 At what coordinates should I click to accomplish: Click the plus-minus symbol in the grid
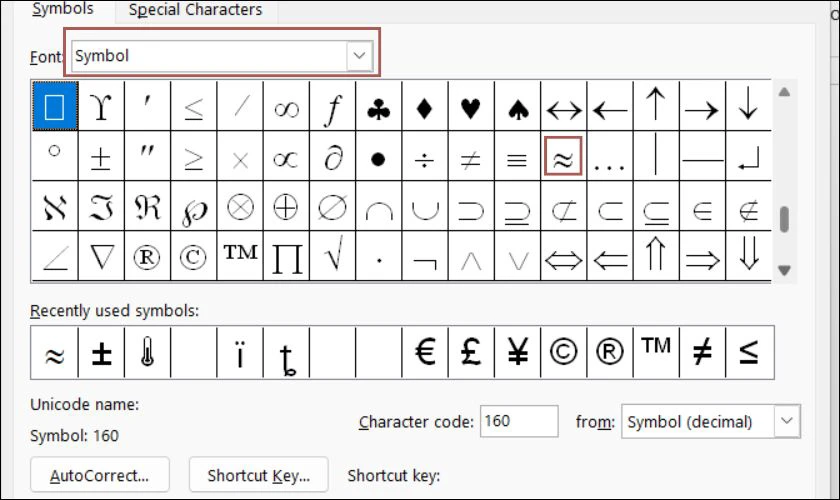tap(101, 156)
